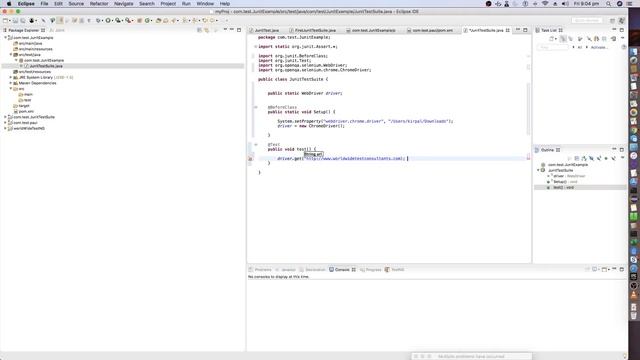Click the Display Selected Console icon
Screen dimensions: 640x360
point(595,269)
